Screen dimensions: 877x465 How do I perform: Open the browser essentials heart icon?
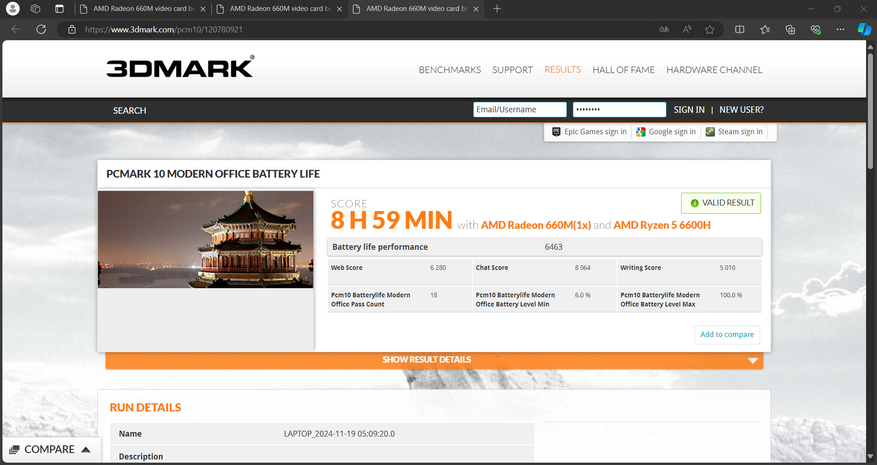815,30
